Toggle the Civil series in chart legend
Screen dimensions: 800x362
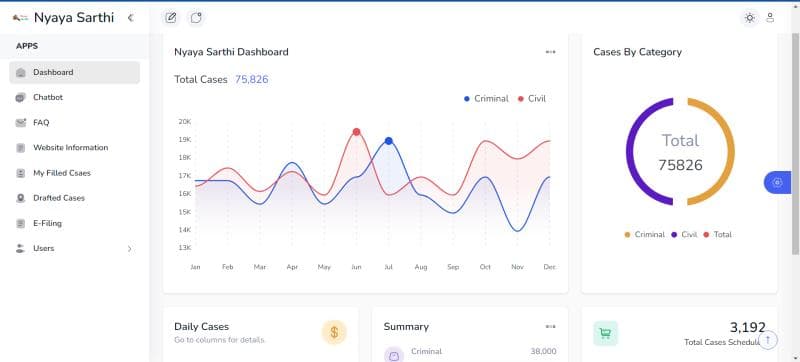(x=532, y=99)
